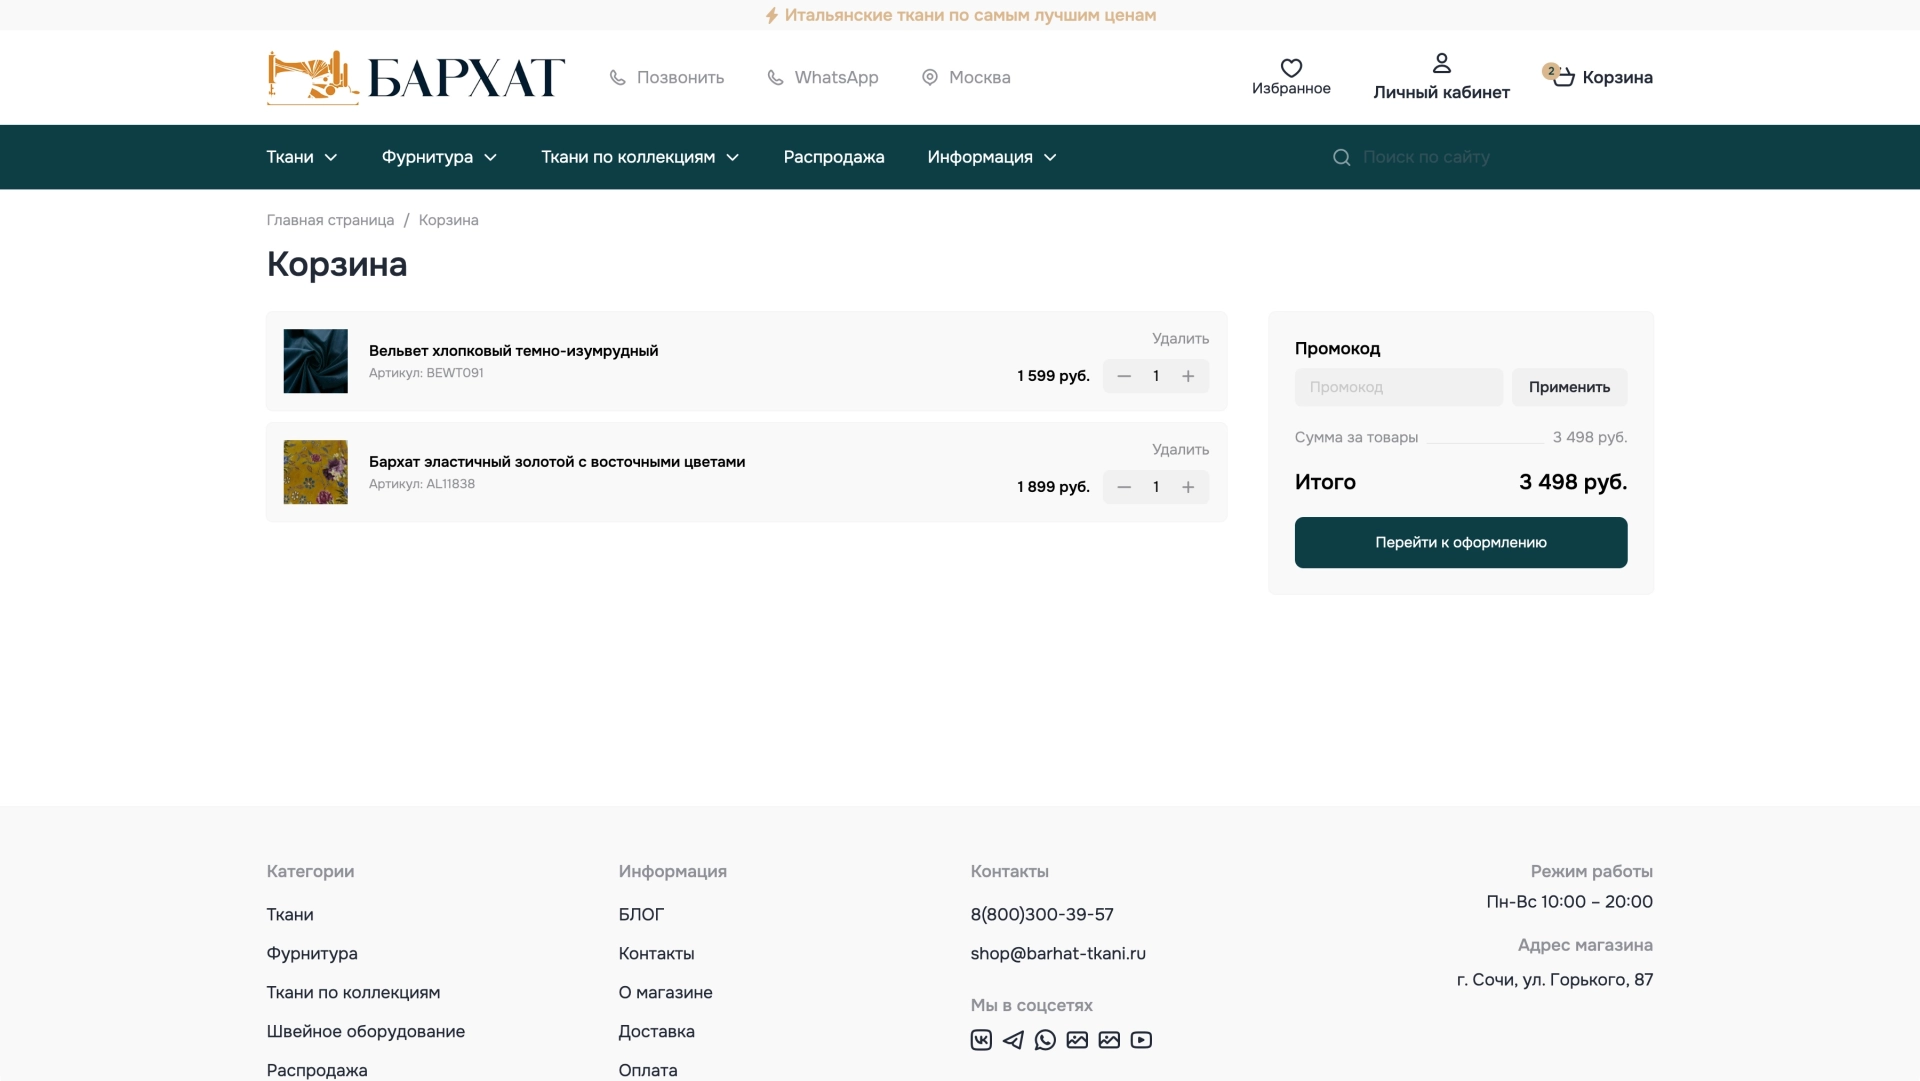1920x1081 pixels.
Task: Open the Telegram icon in footer
Action: click(x=1013, y=1040)
